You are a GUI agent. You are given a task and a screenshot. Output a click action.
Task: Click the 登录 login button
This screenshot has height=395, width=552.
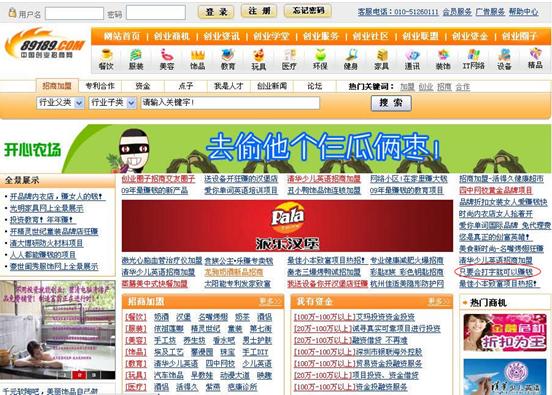[216, 12]
